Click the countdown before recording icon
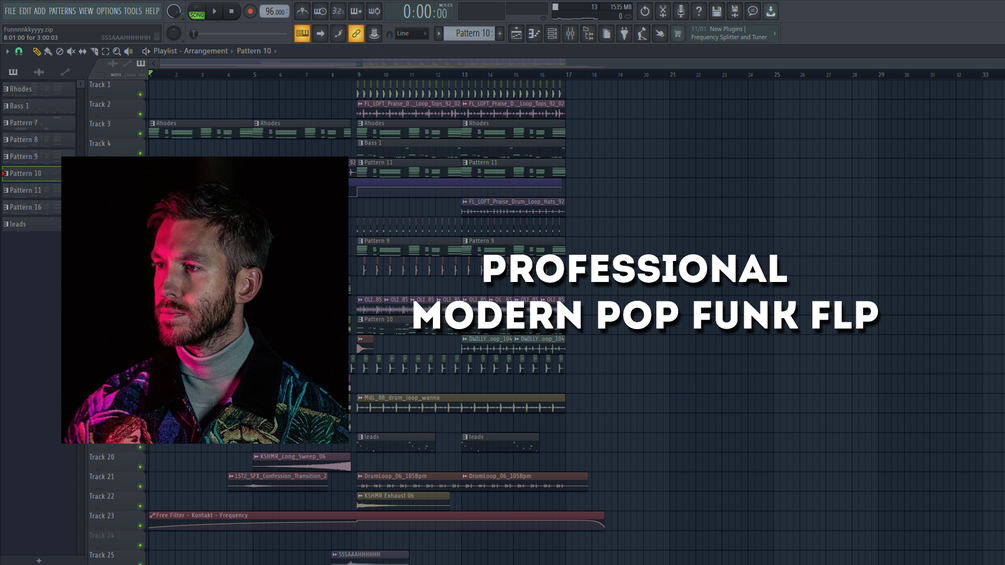 (x=338, y=11)
